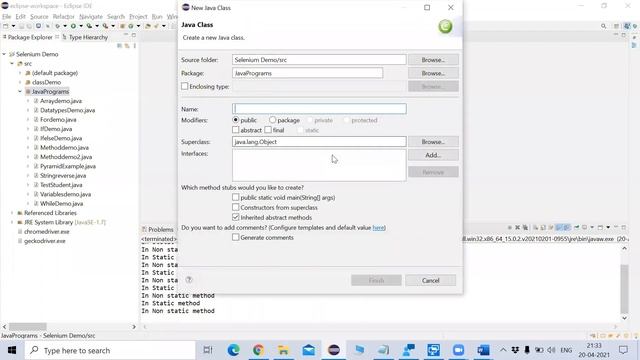Click Browse next to Superclass field
The height and width of the screenshot is (360, 640).
click(x=433, y=142)
